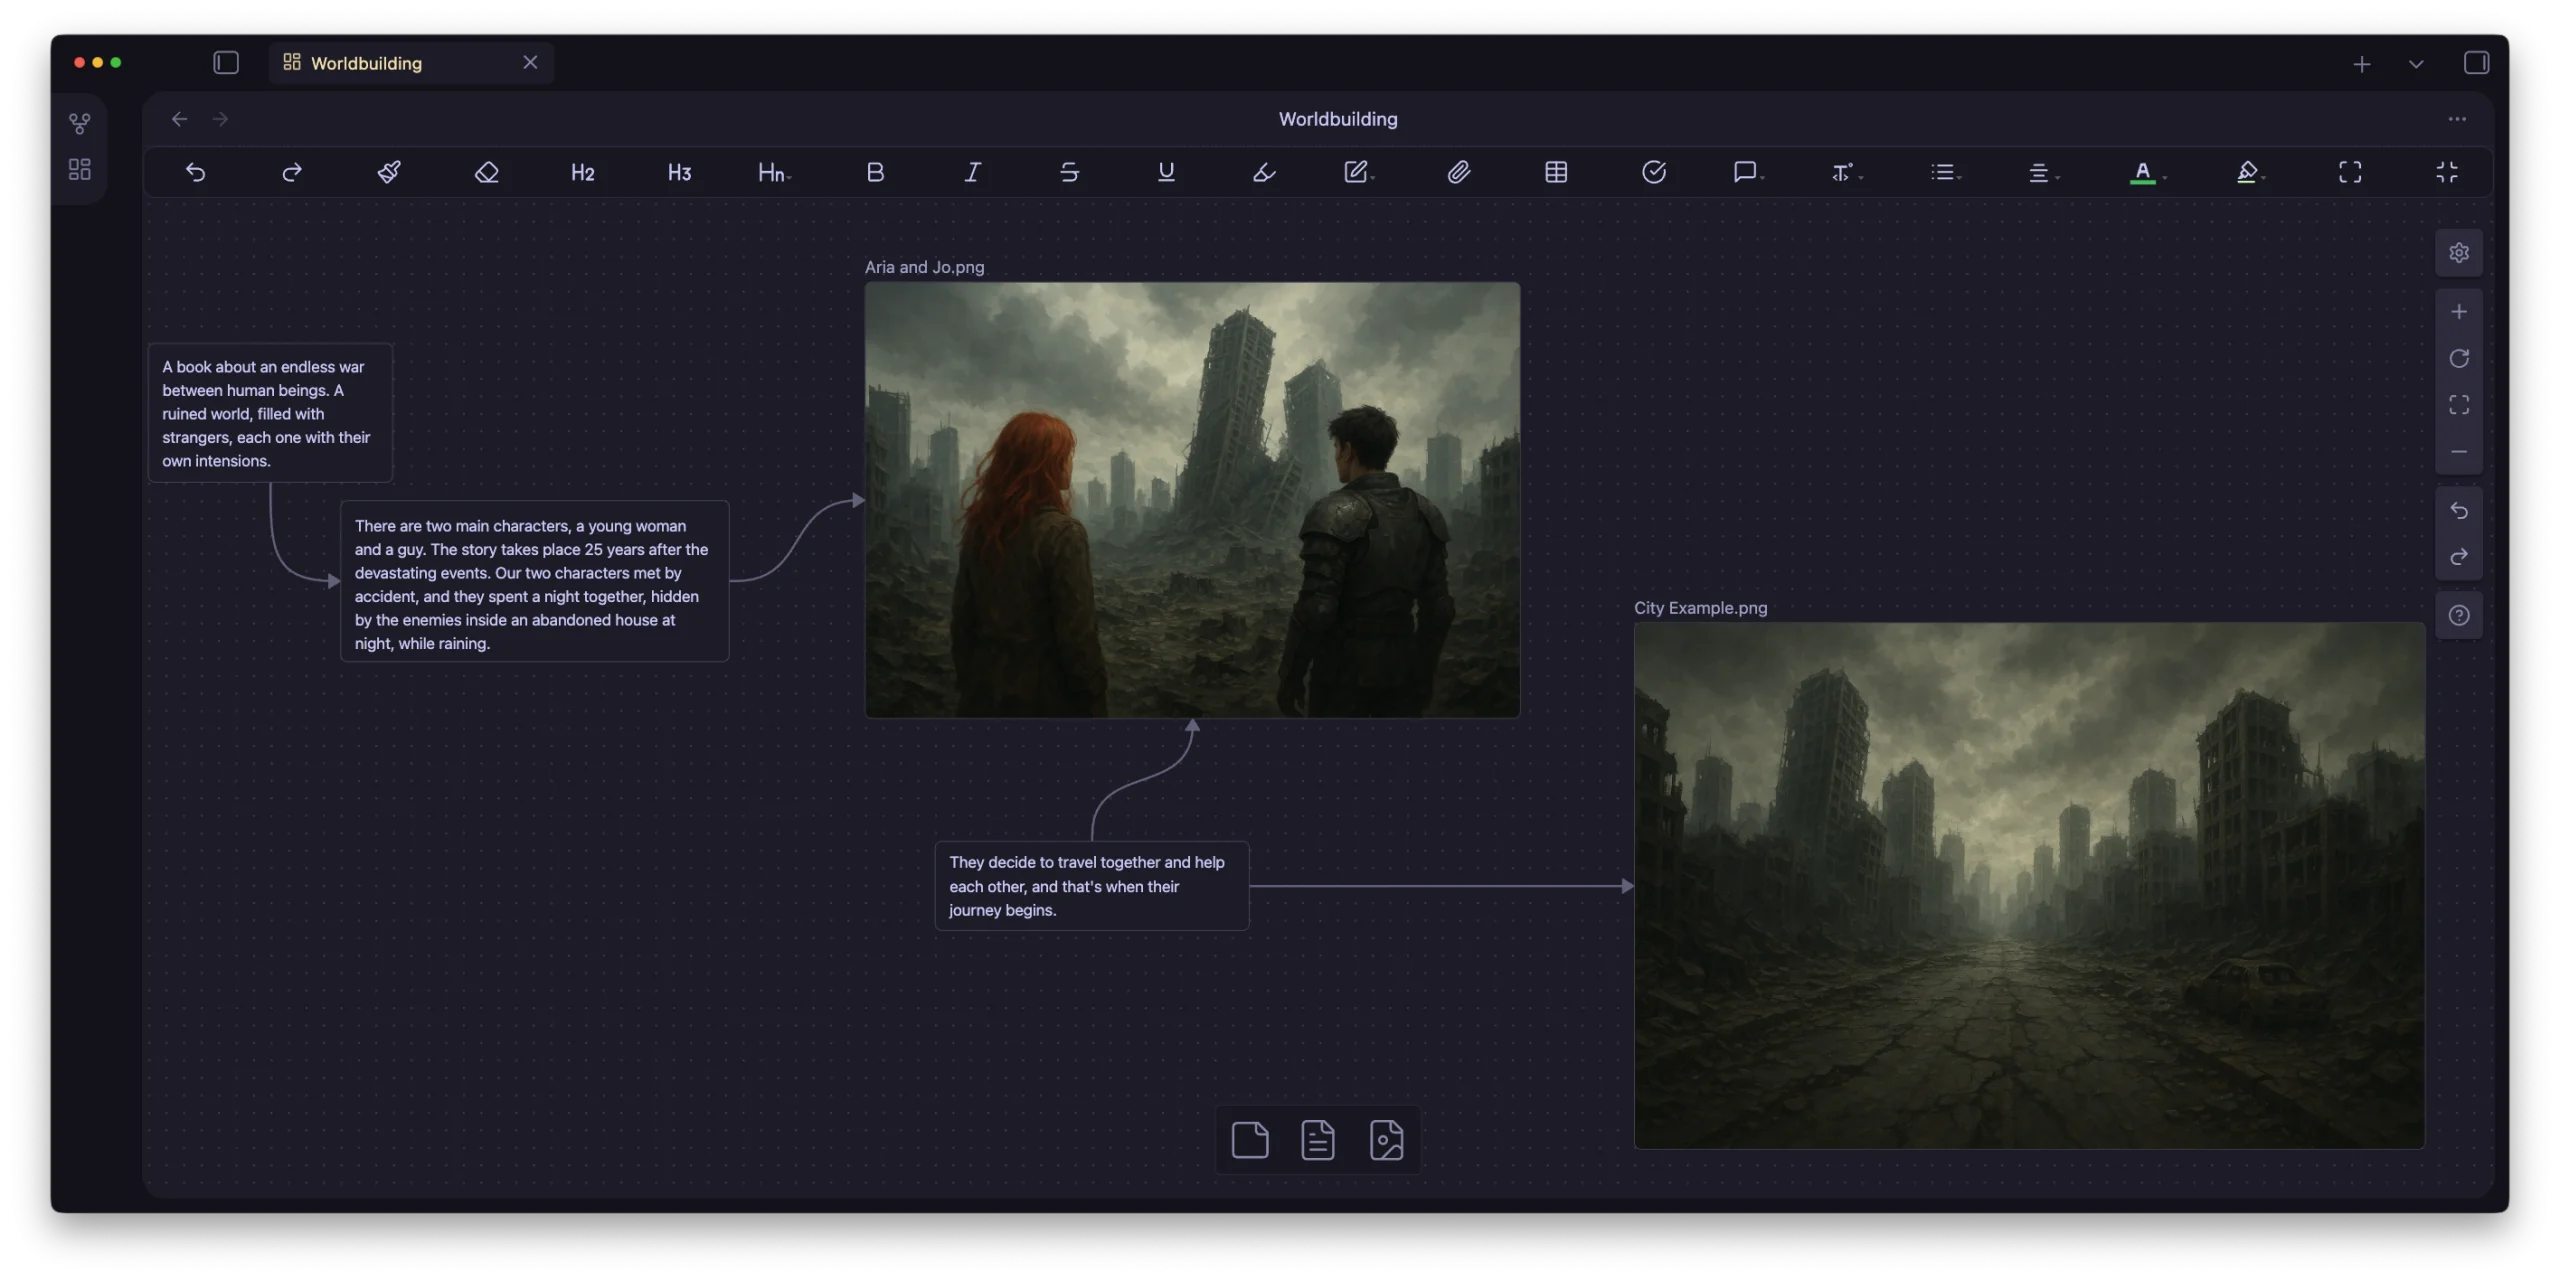Open a new tab with plus
This screenshot has width=2560, height=1280.
click(x=2362, y=64)
